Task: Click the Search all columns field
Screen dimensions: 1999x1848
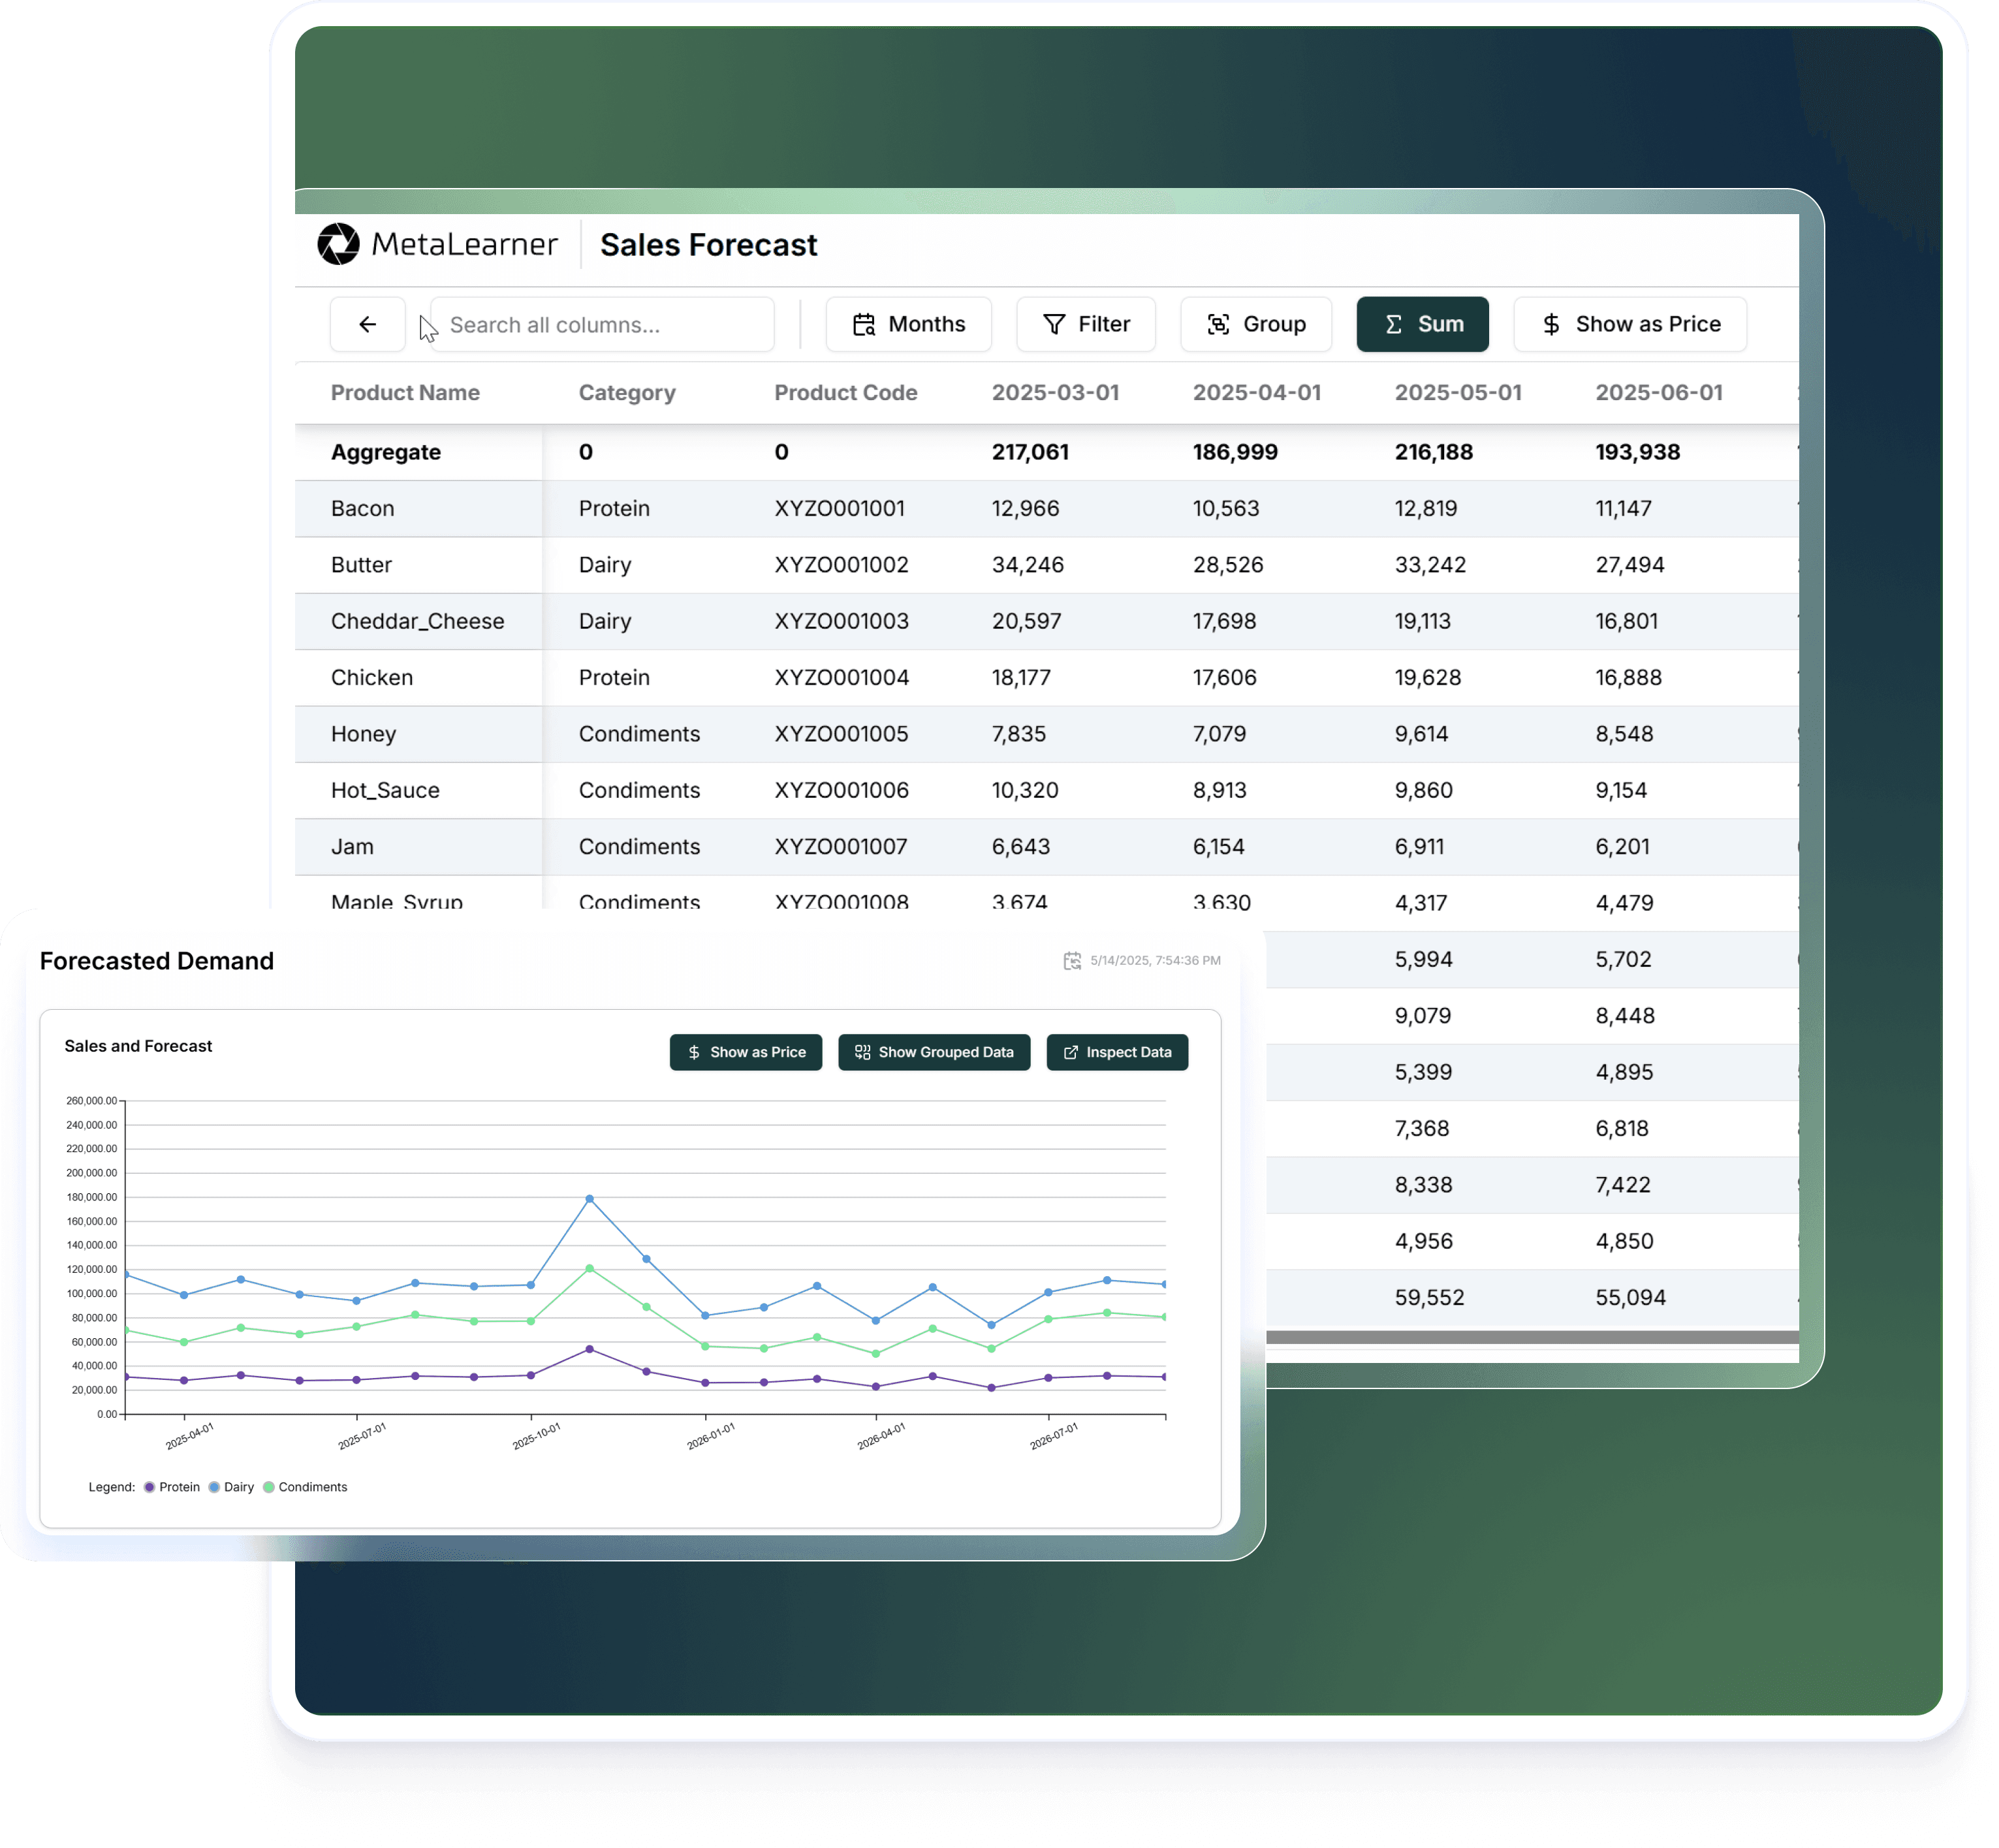Action: (x=601, y=324)
